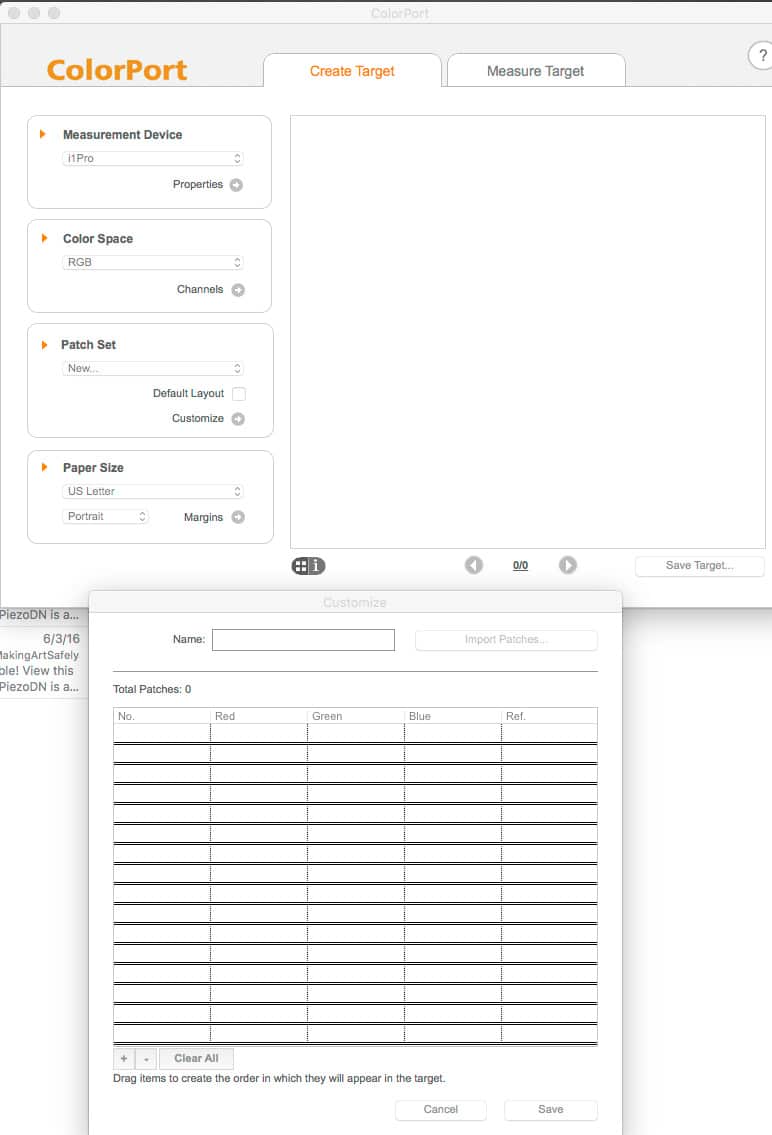772x1135 pixels.
Task: Click the Red column header
Action: click(x=258, y=716)
